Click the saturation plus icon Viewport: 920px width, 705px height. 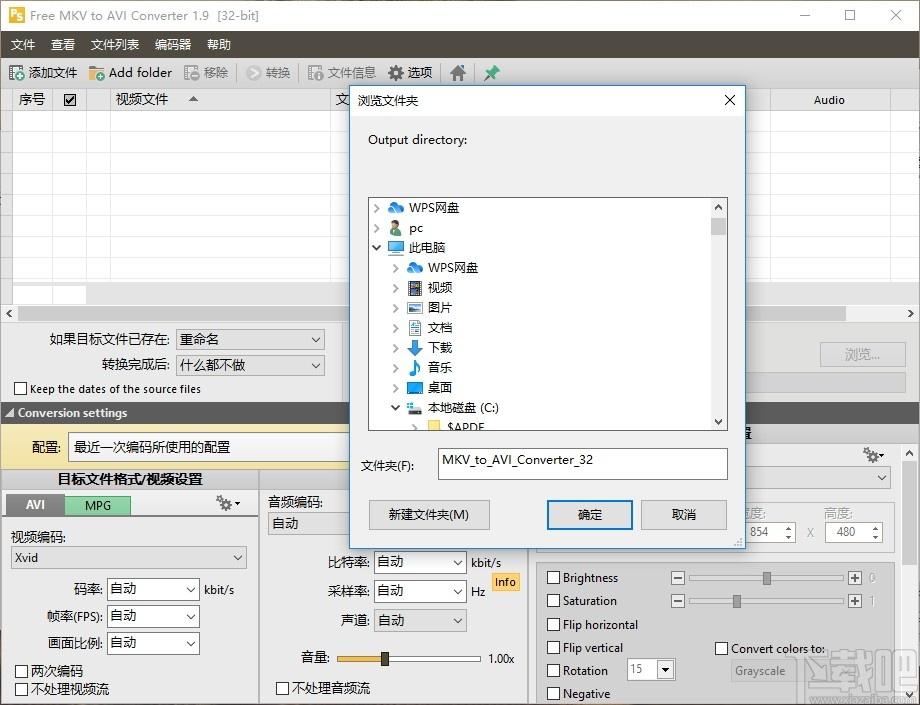[x=855, y=601]
